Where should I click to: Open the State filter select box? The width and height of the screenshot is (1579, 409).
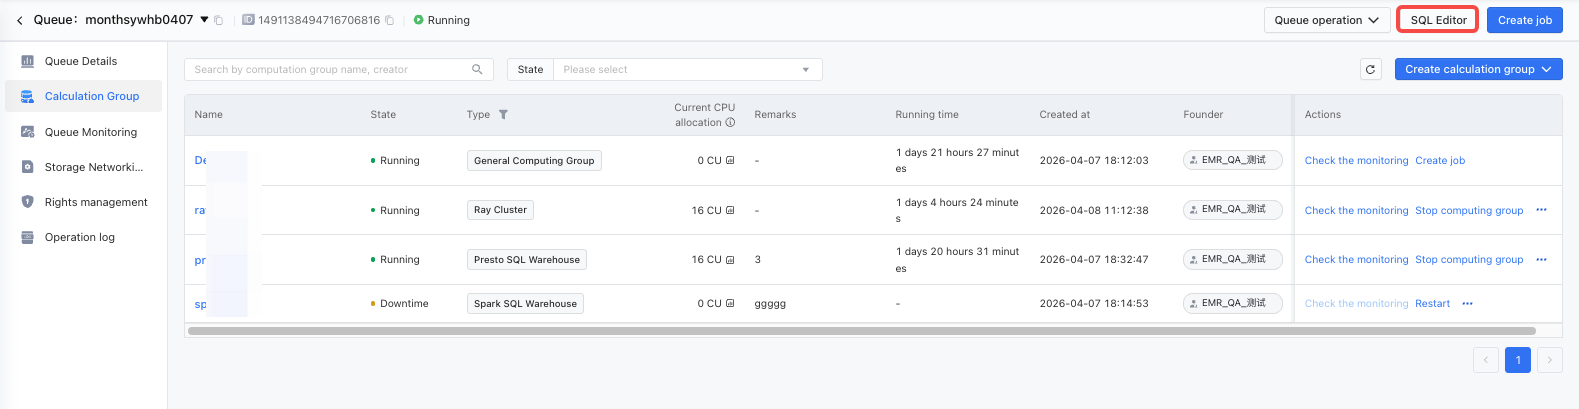pos(687,69)
